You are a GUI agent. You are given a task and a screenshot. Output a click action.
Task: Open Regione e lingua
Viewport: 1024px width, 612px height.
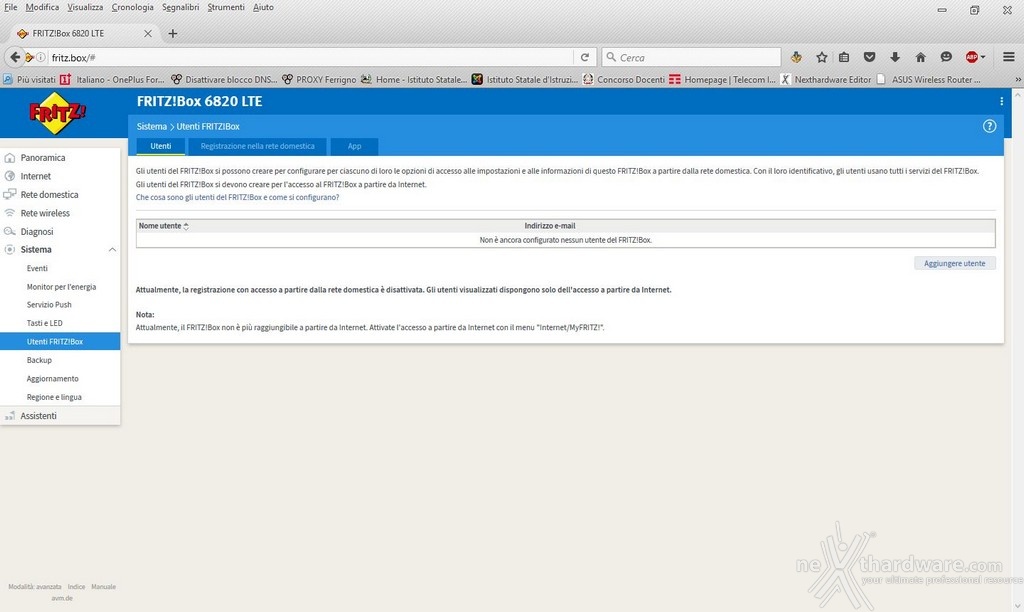pyautogui.click(x=54, y=397)
